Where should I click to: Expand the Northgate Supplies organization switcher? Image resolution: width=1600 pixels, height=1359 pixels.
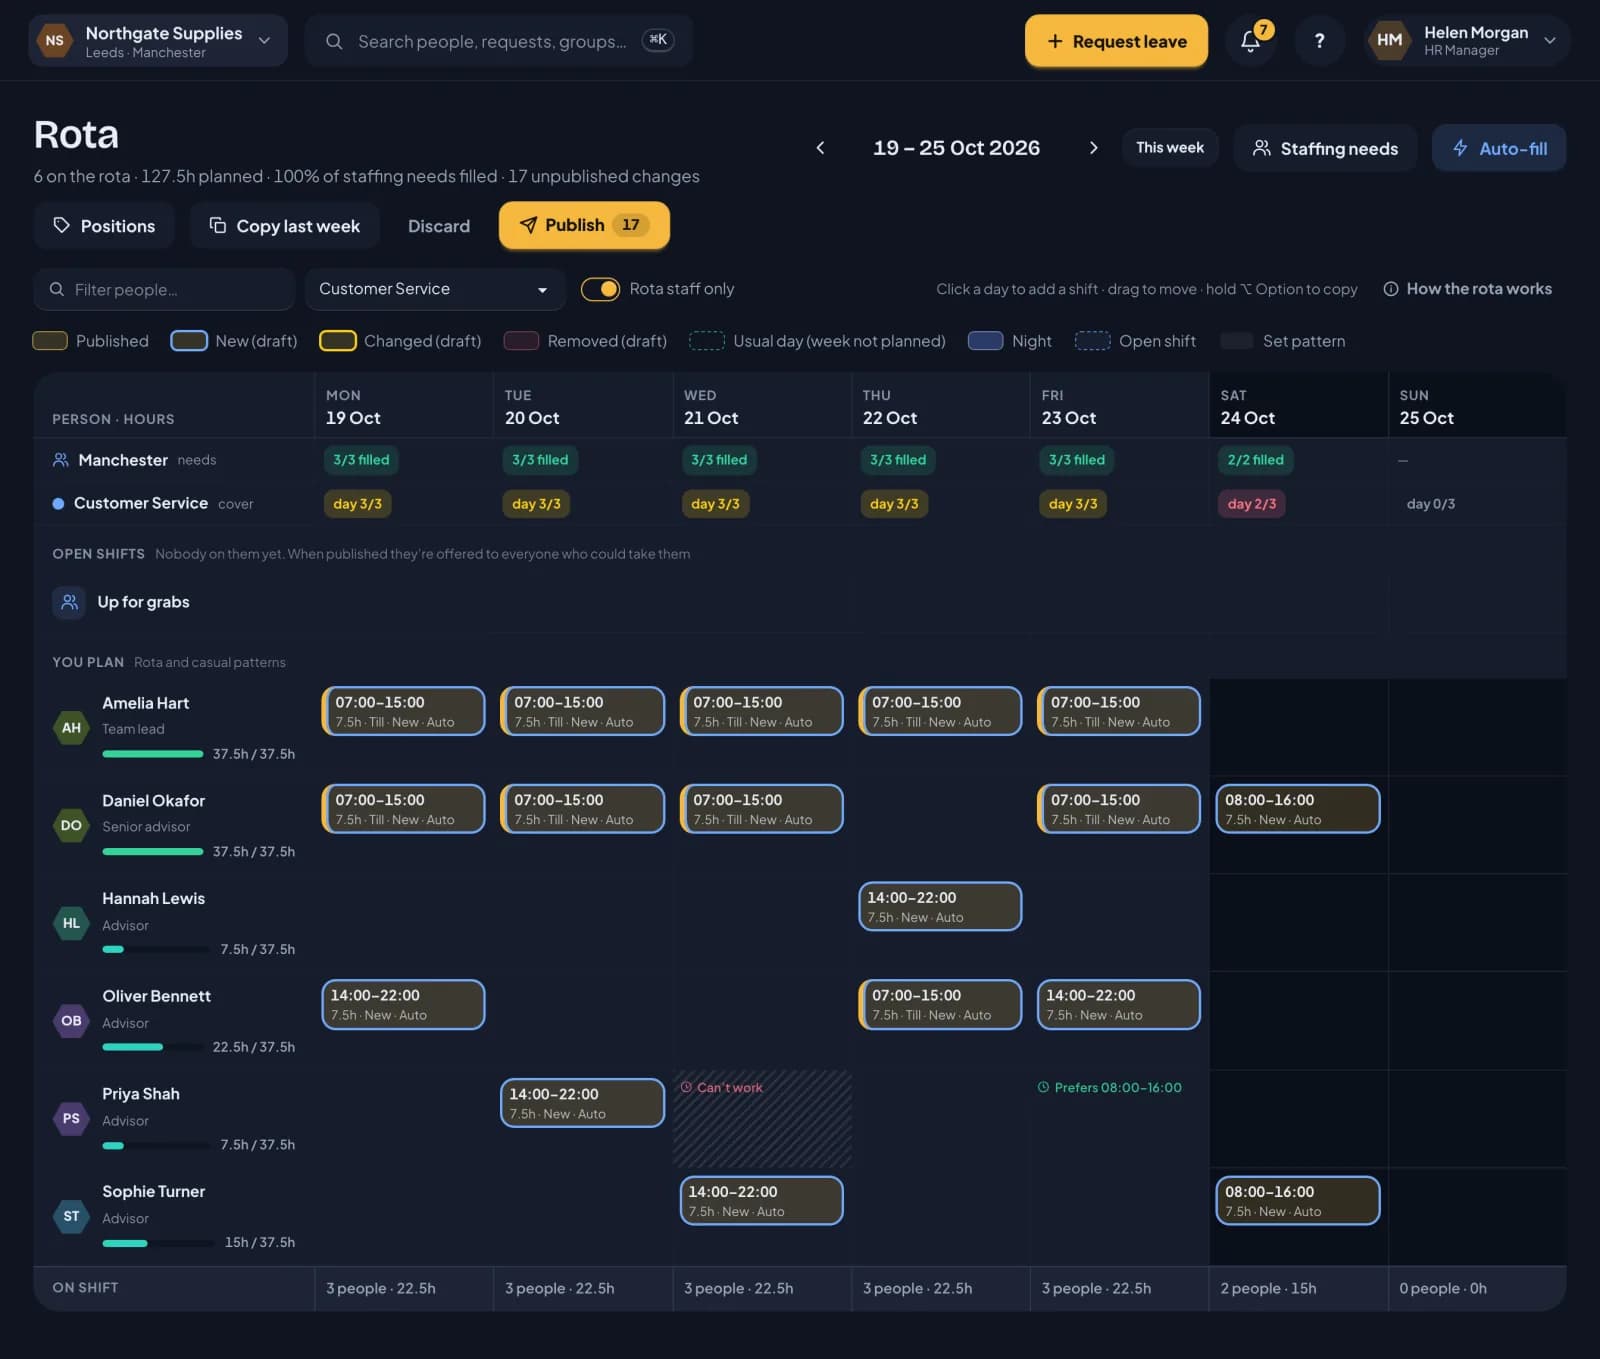(x=158, y=41)
